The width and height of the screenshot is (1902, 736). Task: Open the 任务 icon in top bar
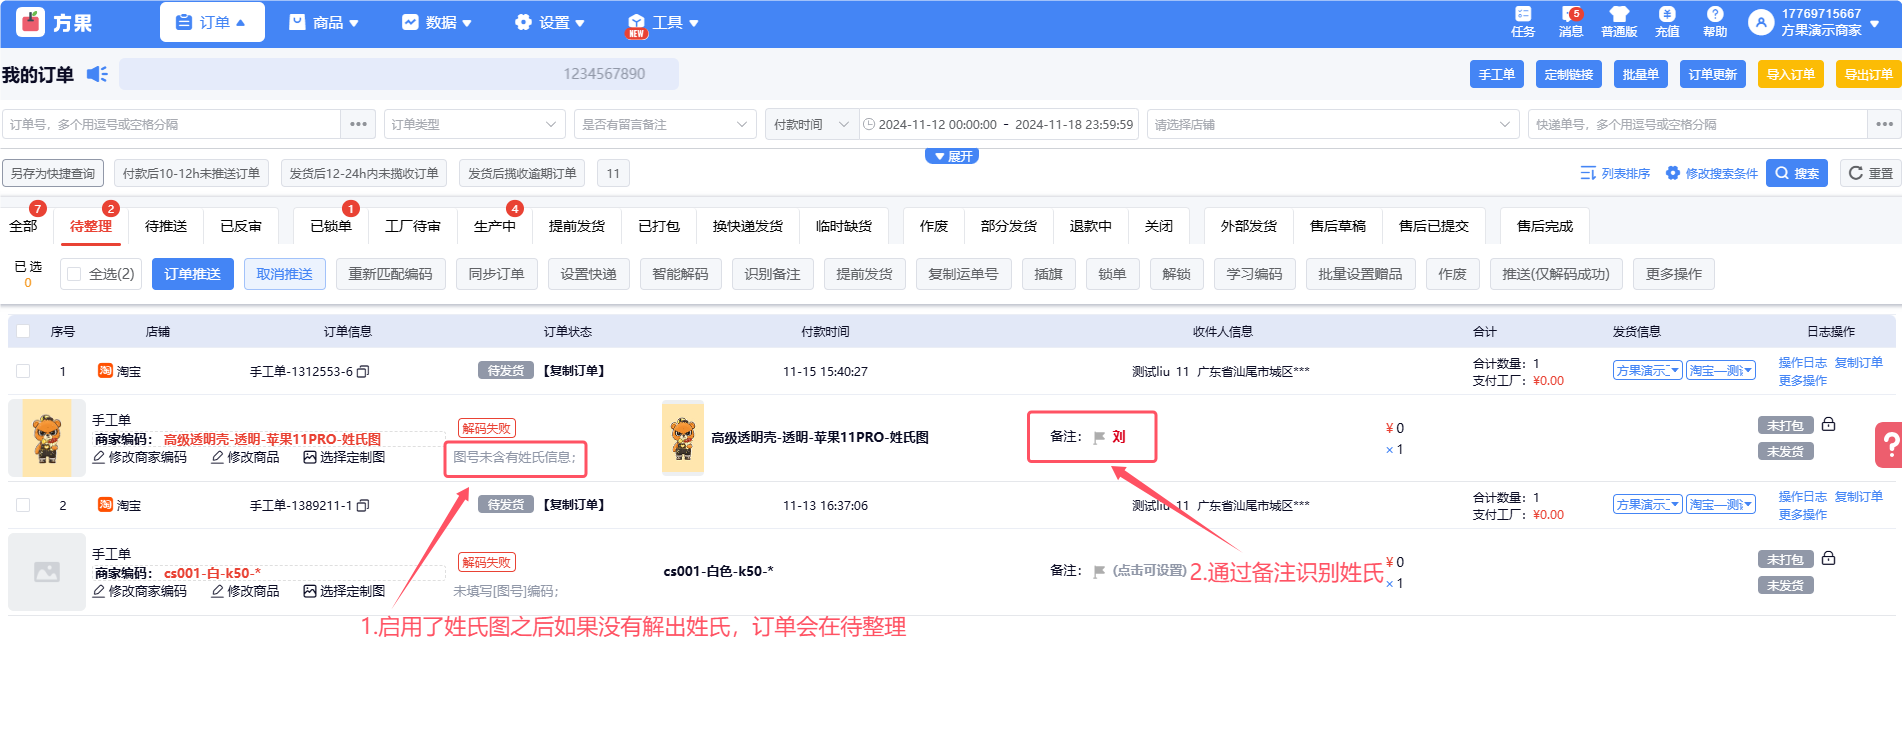[x=1523, y=14]
